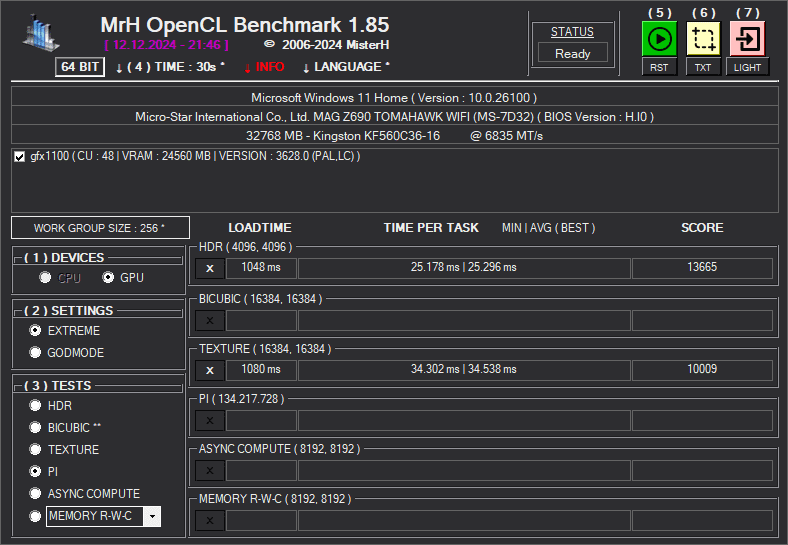
Task: Select the BICUBIC test radio button
Action: point(35,427)
